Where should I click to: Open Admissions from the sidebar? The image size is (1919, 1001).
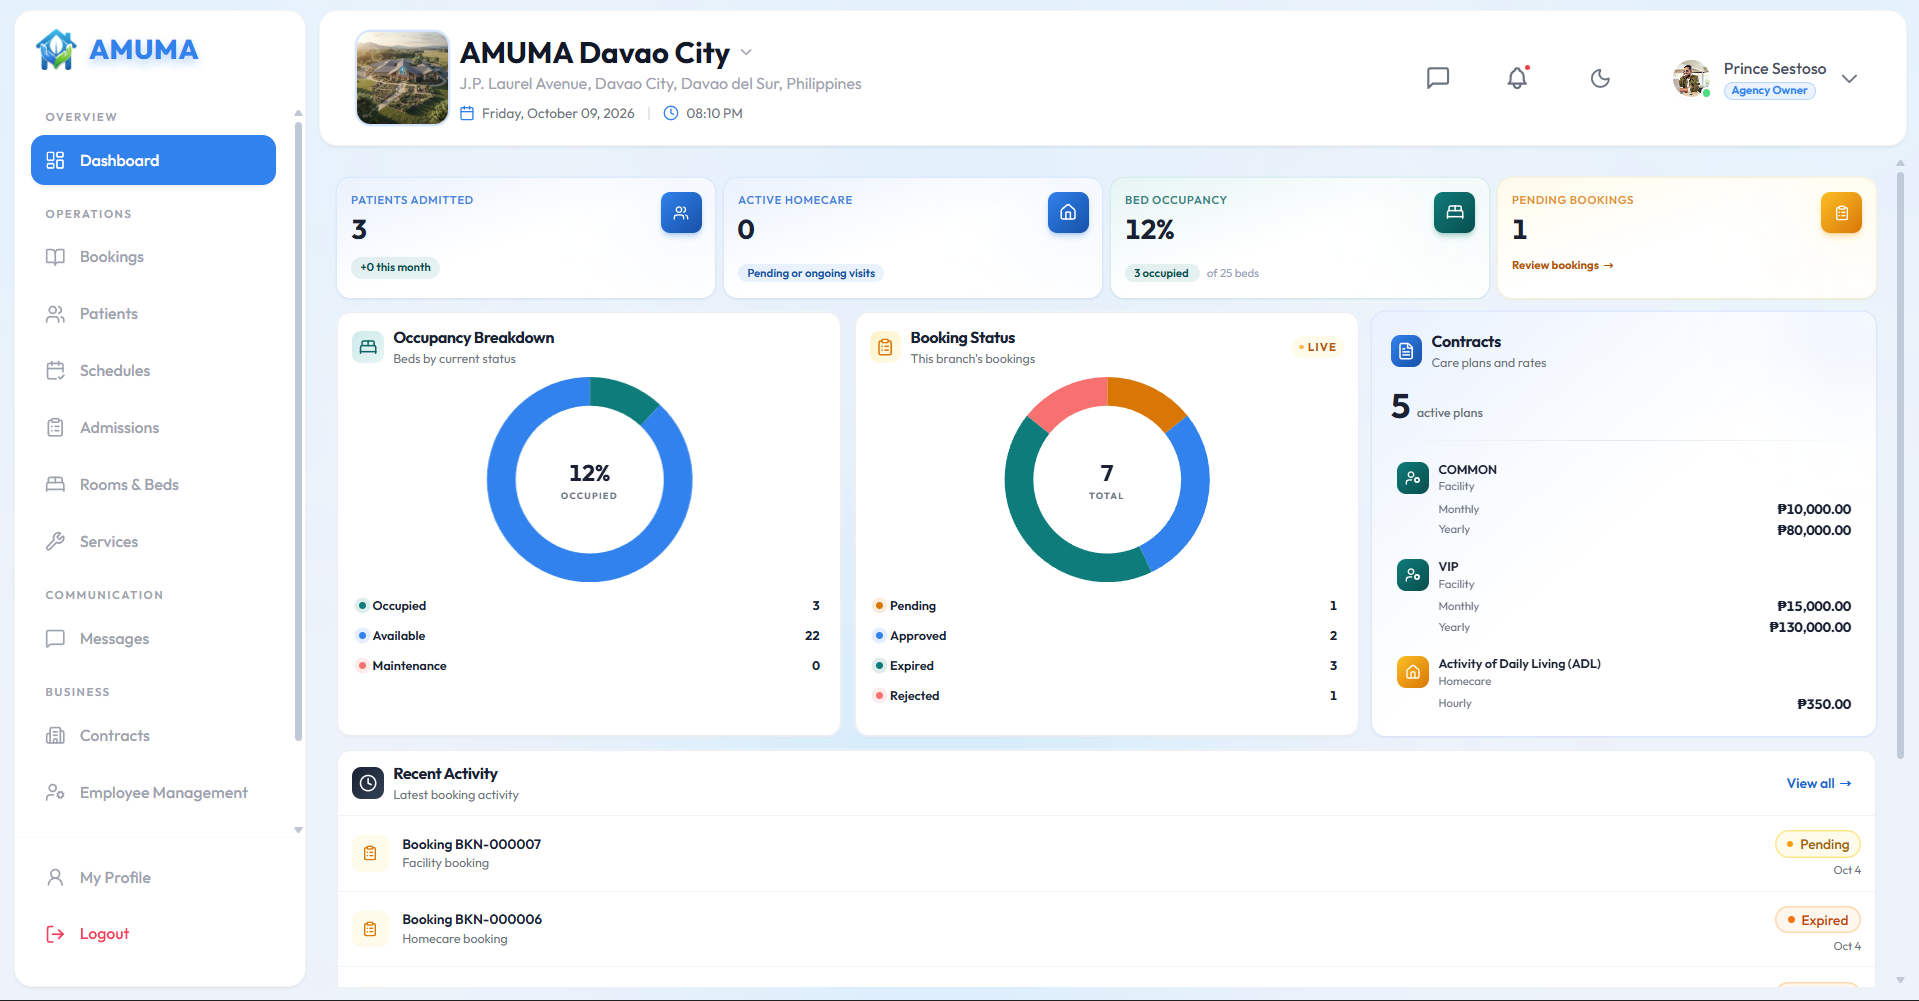click(153, 428)
